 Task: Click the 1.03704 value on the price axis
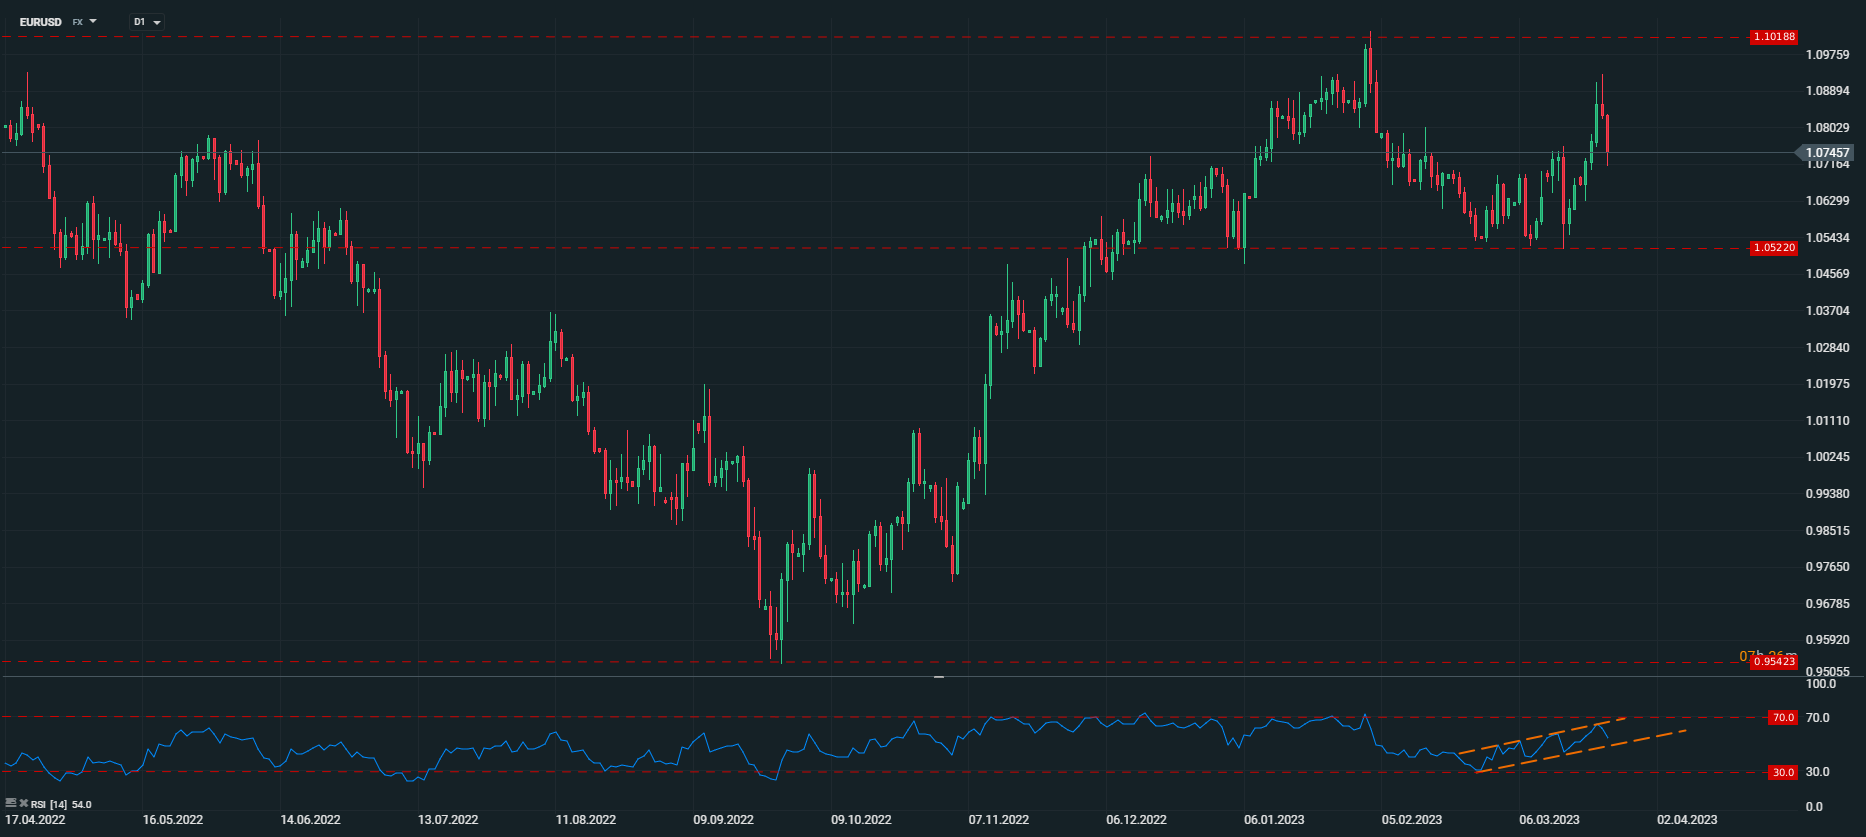(x=1827, y=311)
